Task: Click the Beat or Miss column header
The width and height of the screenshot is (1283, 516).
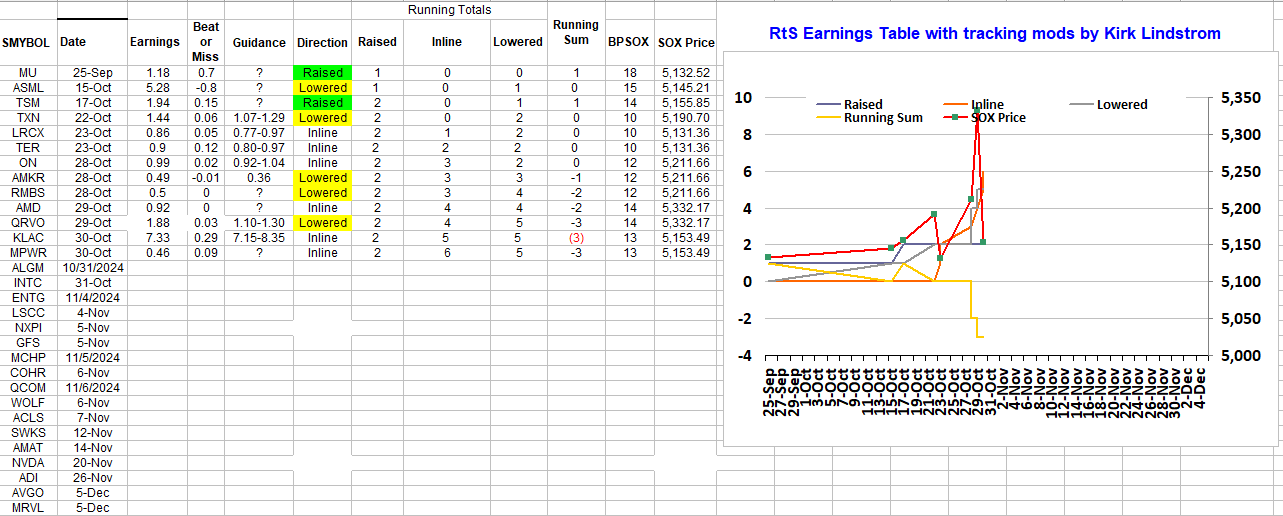Action: tap(205, 42)
